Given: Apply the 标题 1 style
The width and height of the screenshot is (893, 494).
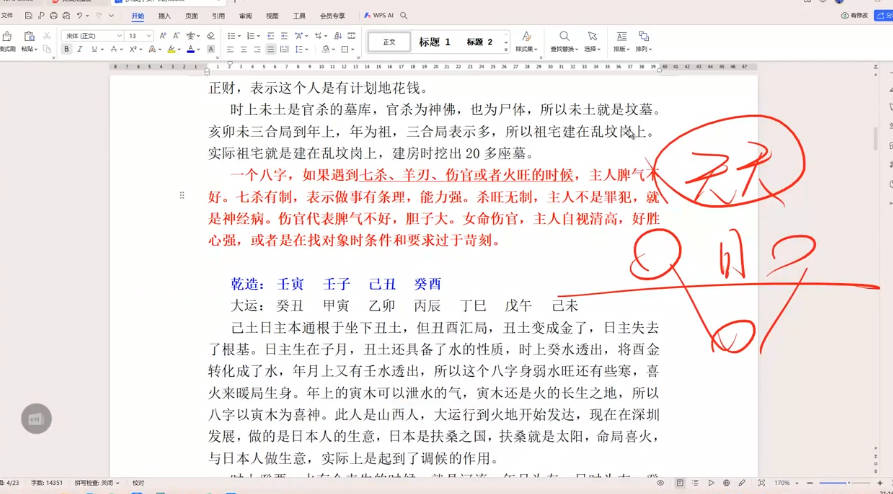Looking at the screenshot, I should click(434, 42).
